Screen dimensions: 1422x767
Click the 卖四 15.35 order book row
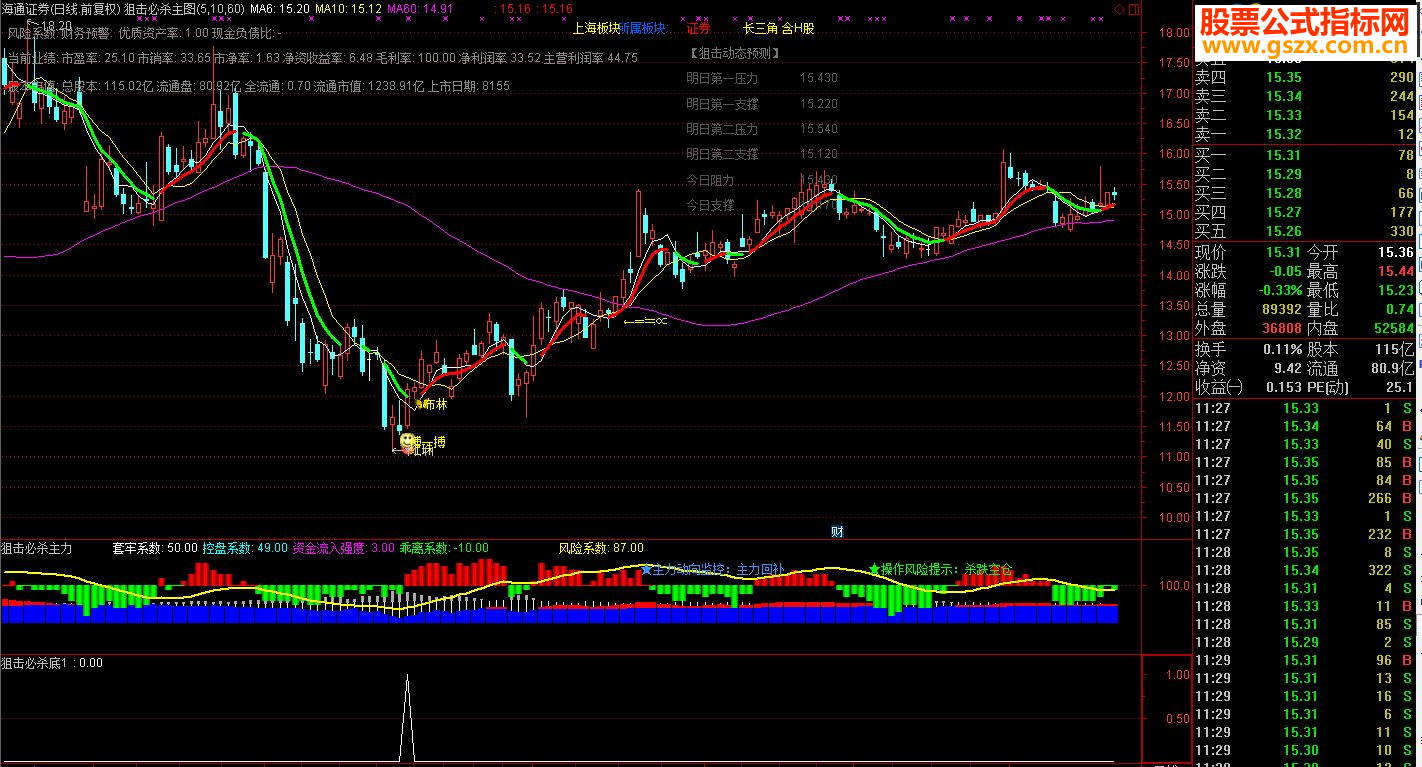pyautogui.click(x=1306, y=77)
